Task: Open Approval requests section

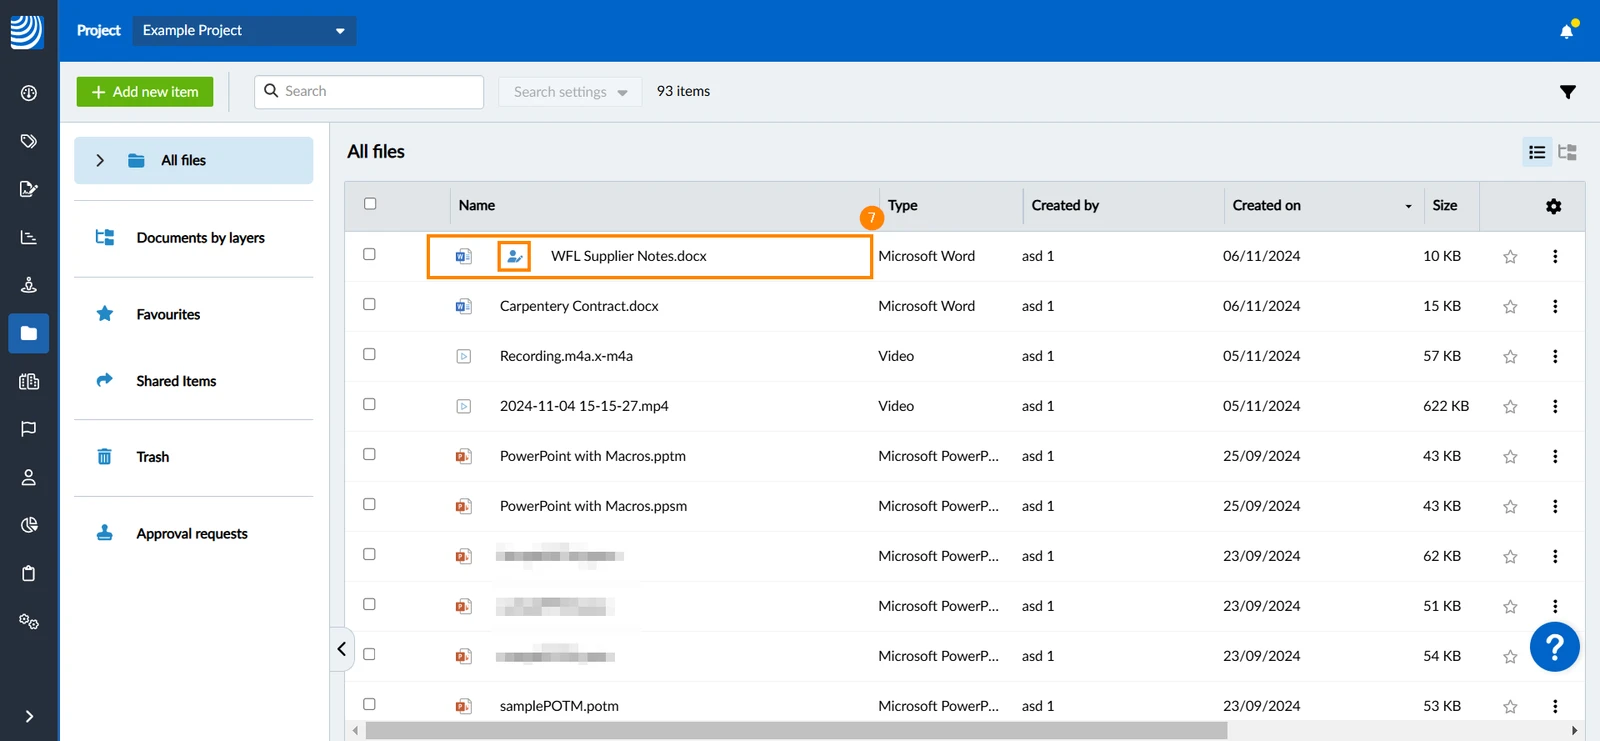Action: click(x=193, y=534)
